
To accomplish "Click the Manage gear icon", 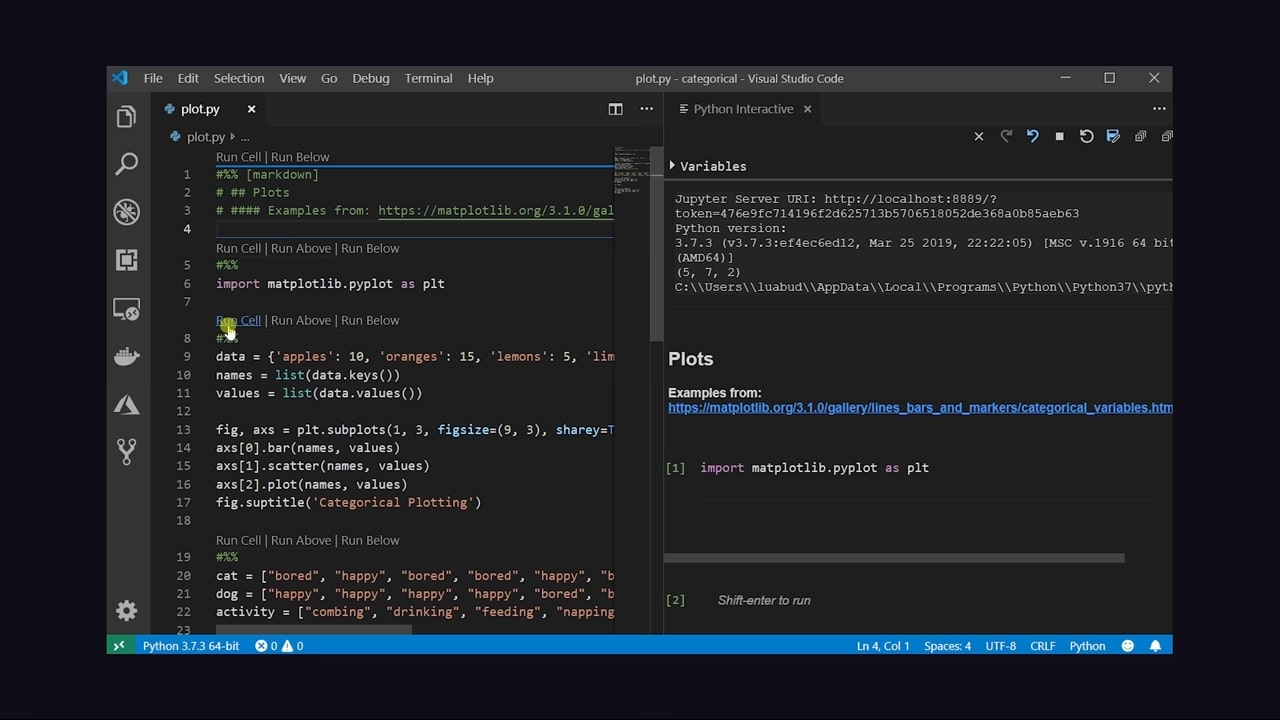I will 126,610.
